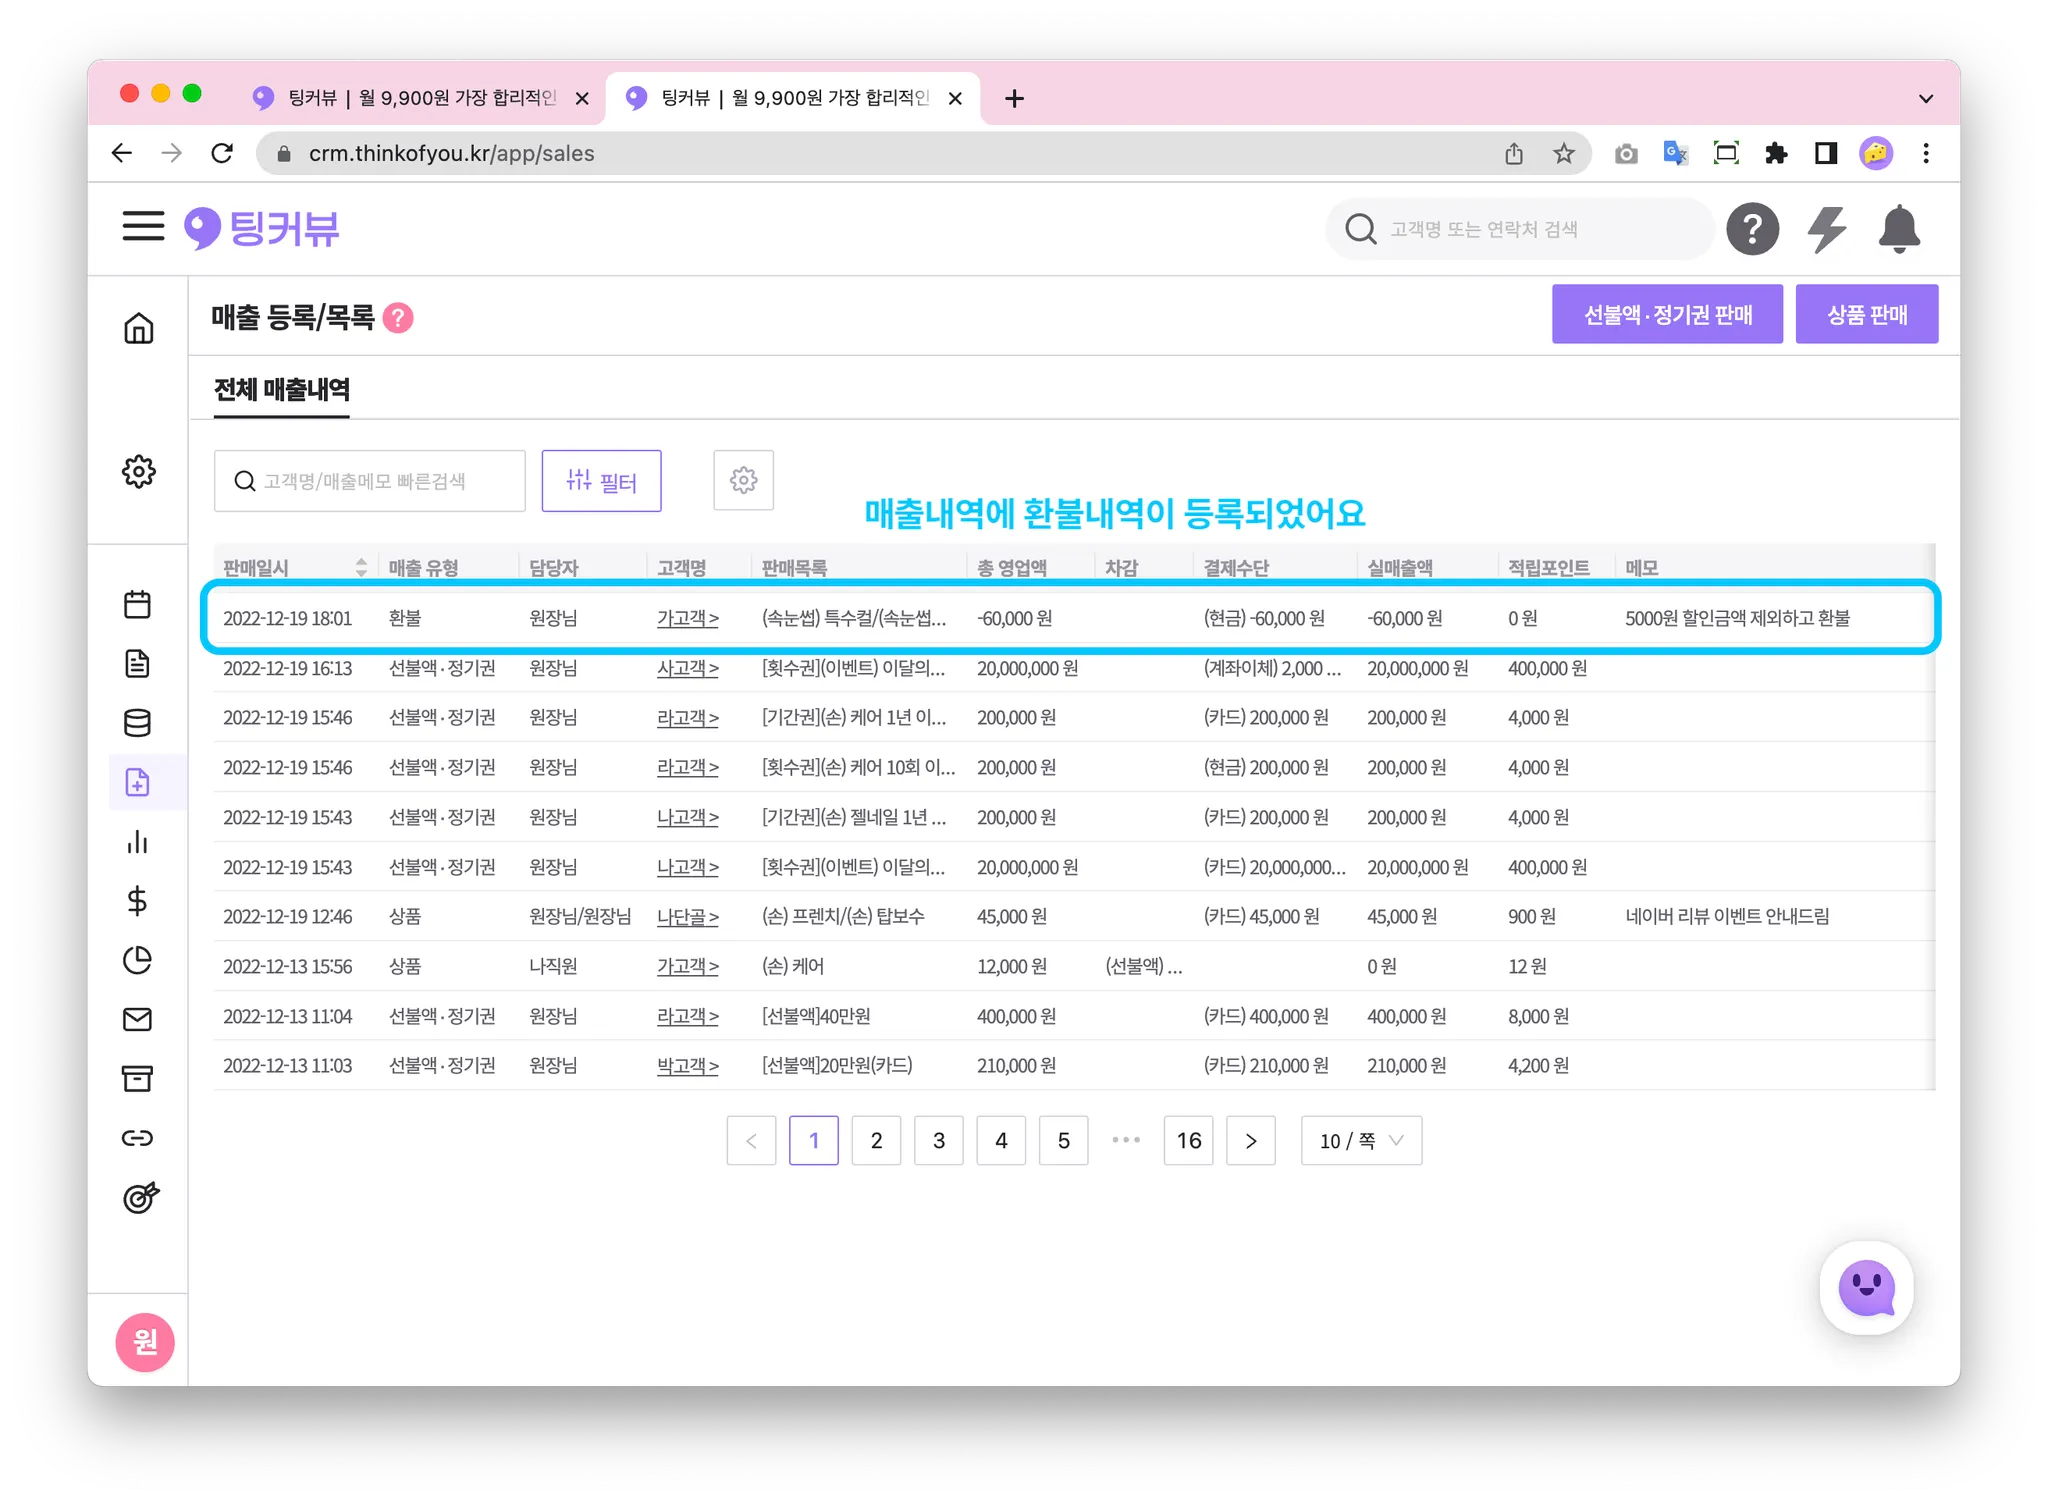This screenshot has width=2048, height=1502.
Task: Toggle sort on 판매일시 column
Action: (x=360, y=567)
